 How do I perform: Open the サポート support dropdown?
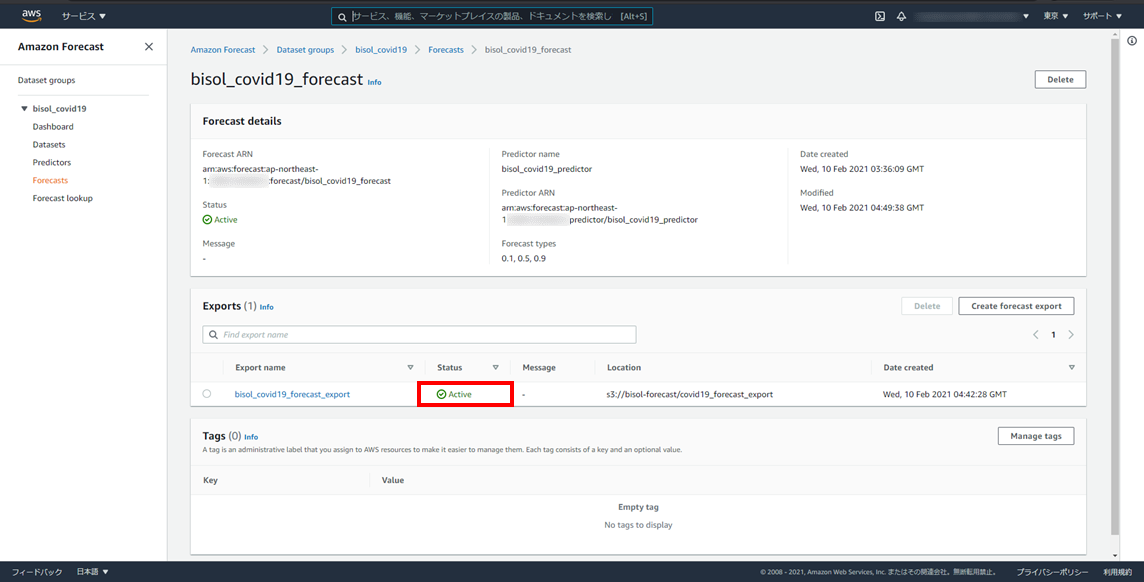1102,16
